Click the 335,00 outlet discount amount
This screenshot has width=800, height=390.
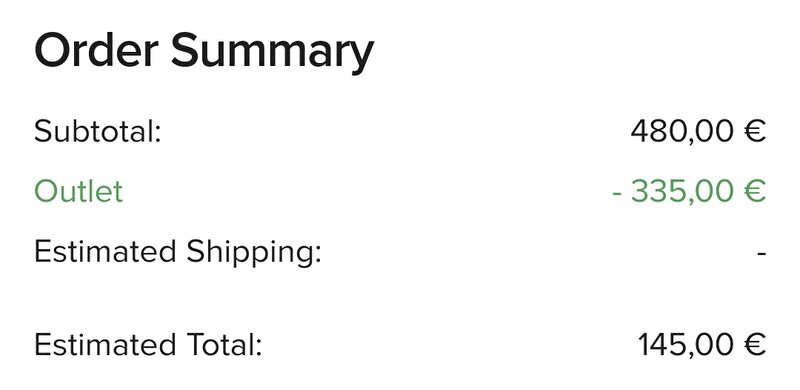pyautogui.click(x=683, y=192)
